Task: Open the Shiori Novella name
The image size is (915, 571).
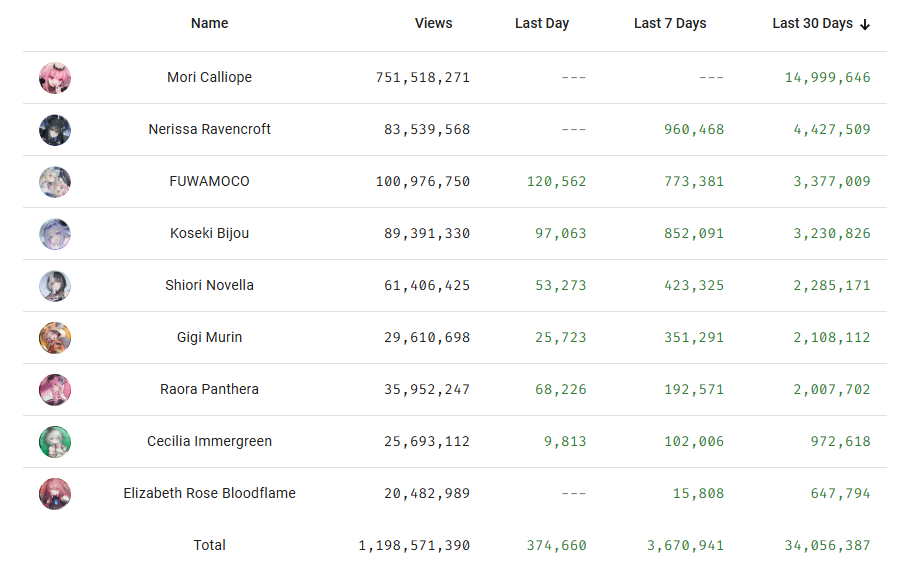Action: pyautogui.click(x=209, y=285)
